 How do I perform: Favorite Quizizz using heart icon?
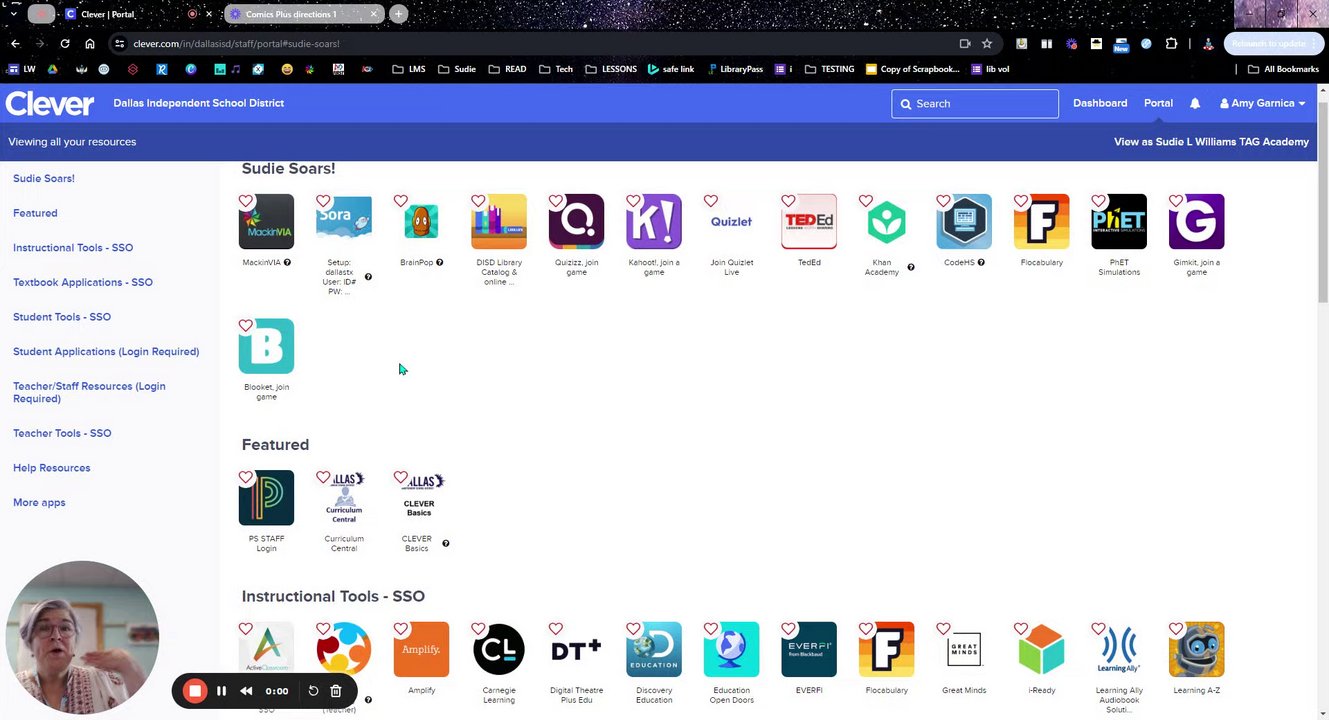point(556,201)
